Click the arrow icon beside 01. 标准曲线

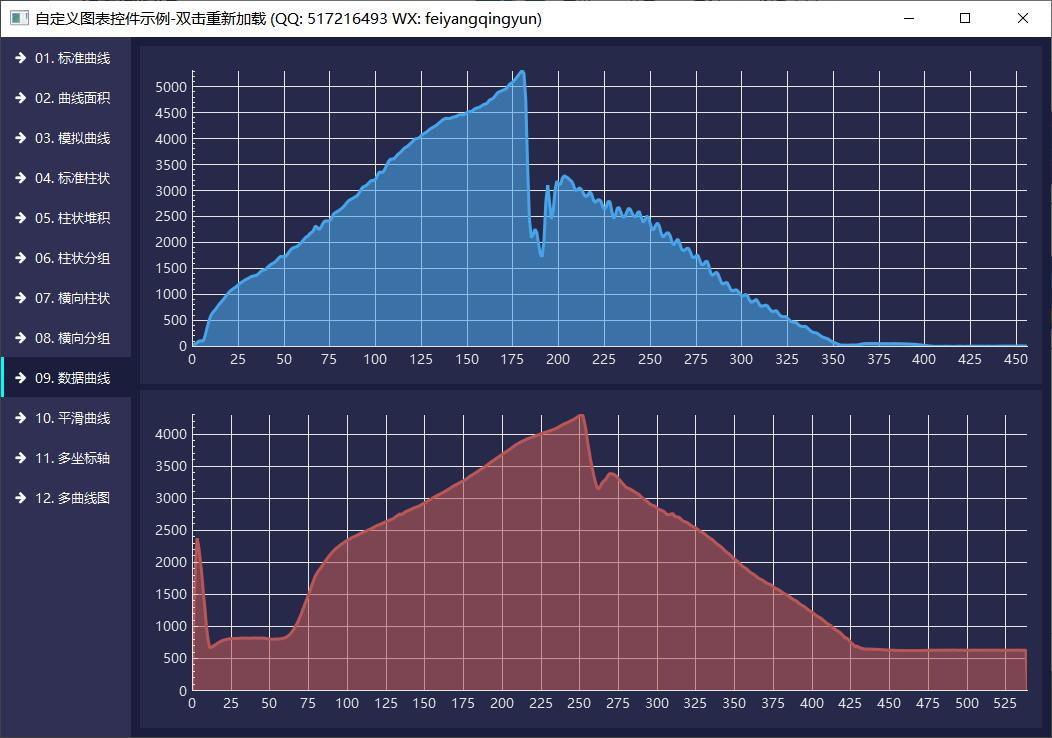tap(20, 58)
